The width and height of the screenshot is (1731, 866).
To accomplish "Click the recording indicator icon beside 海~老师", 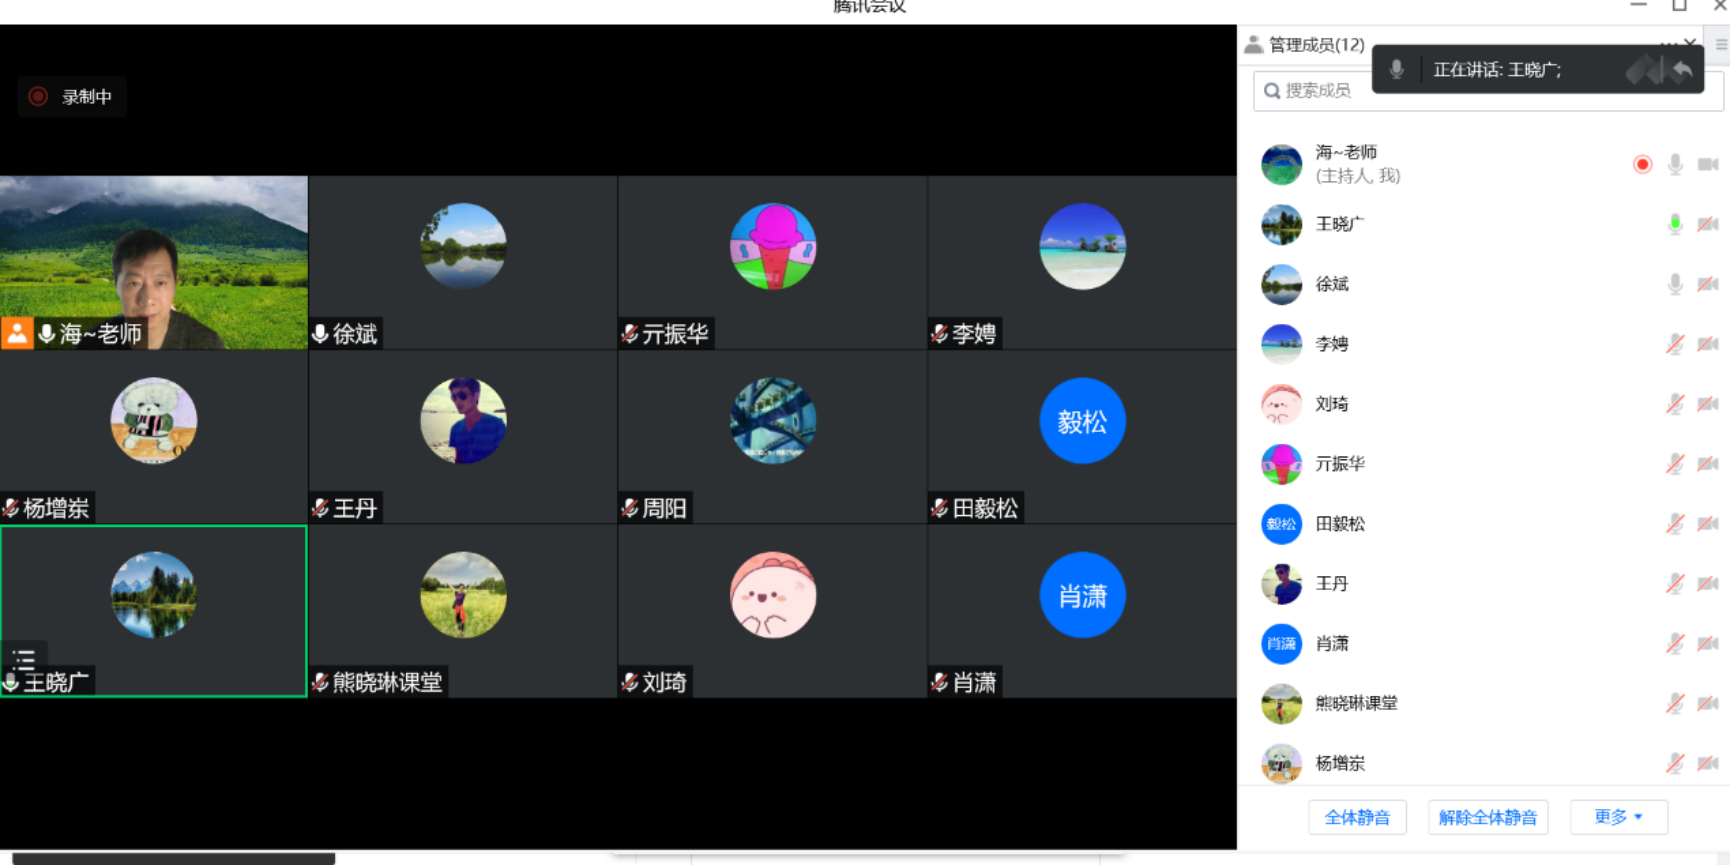I will pos(1642,164).
